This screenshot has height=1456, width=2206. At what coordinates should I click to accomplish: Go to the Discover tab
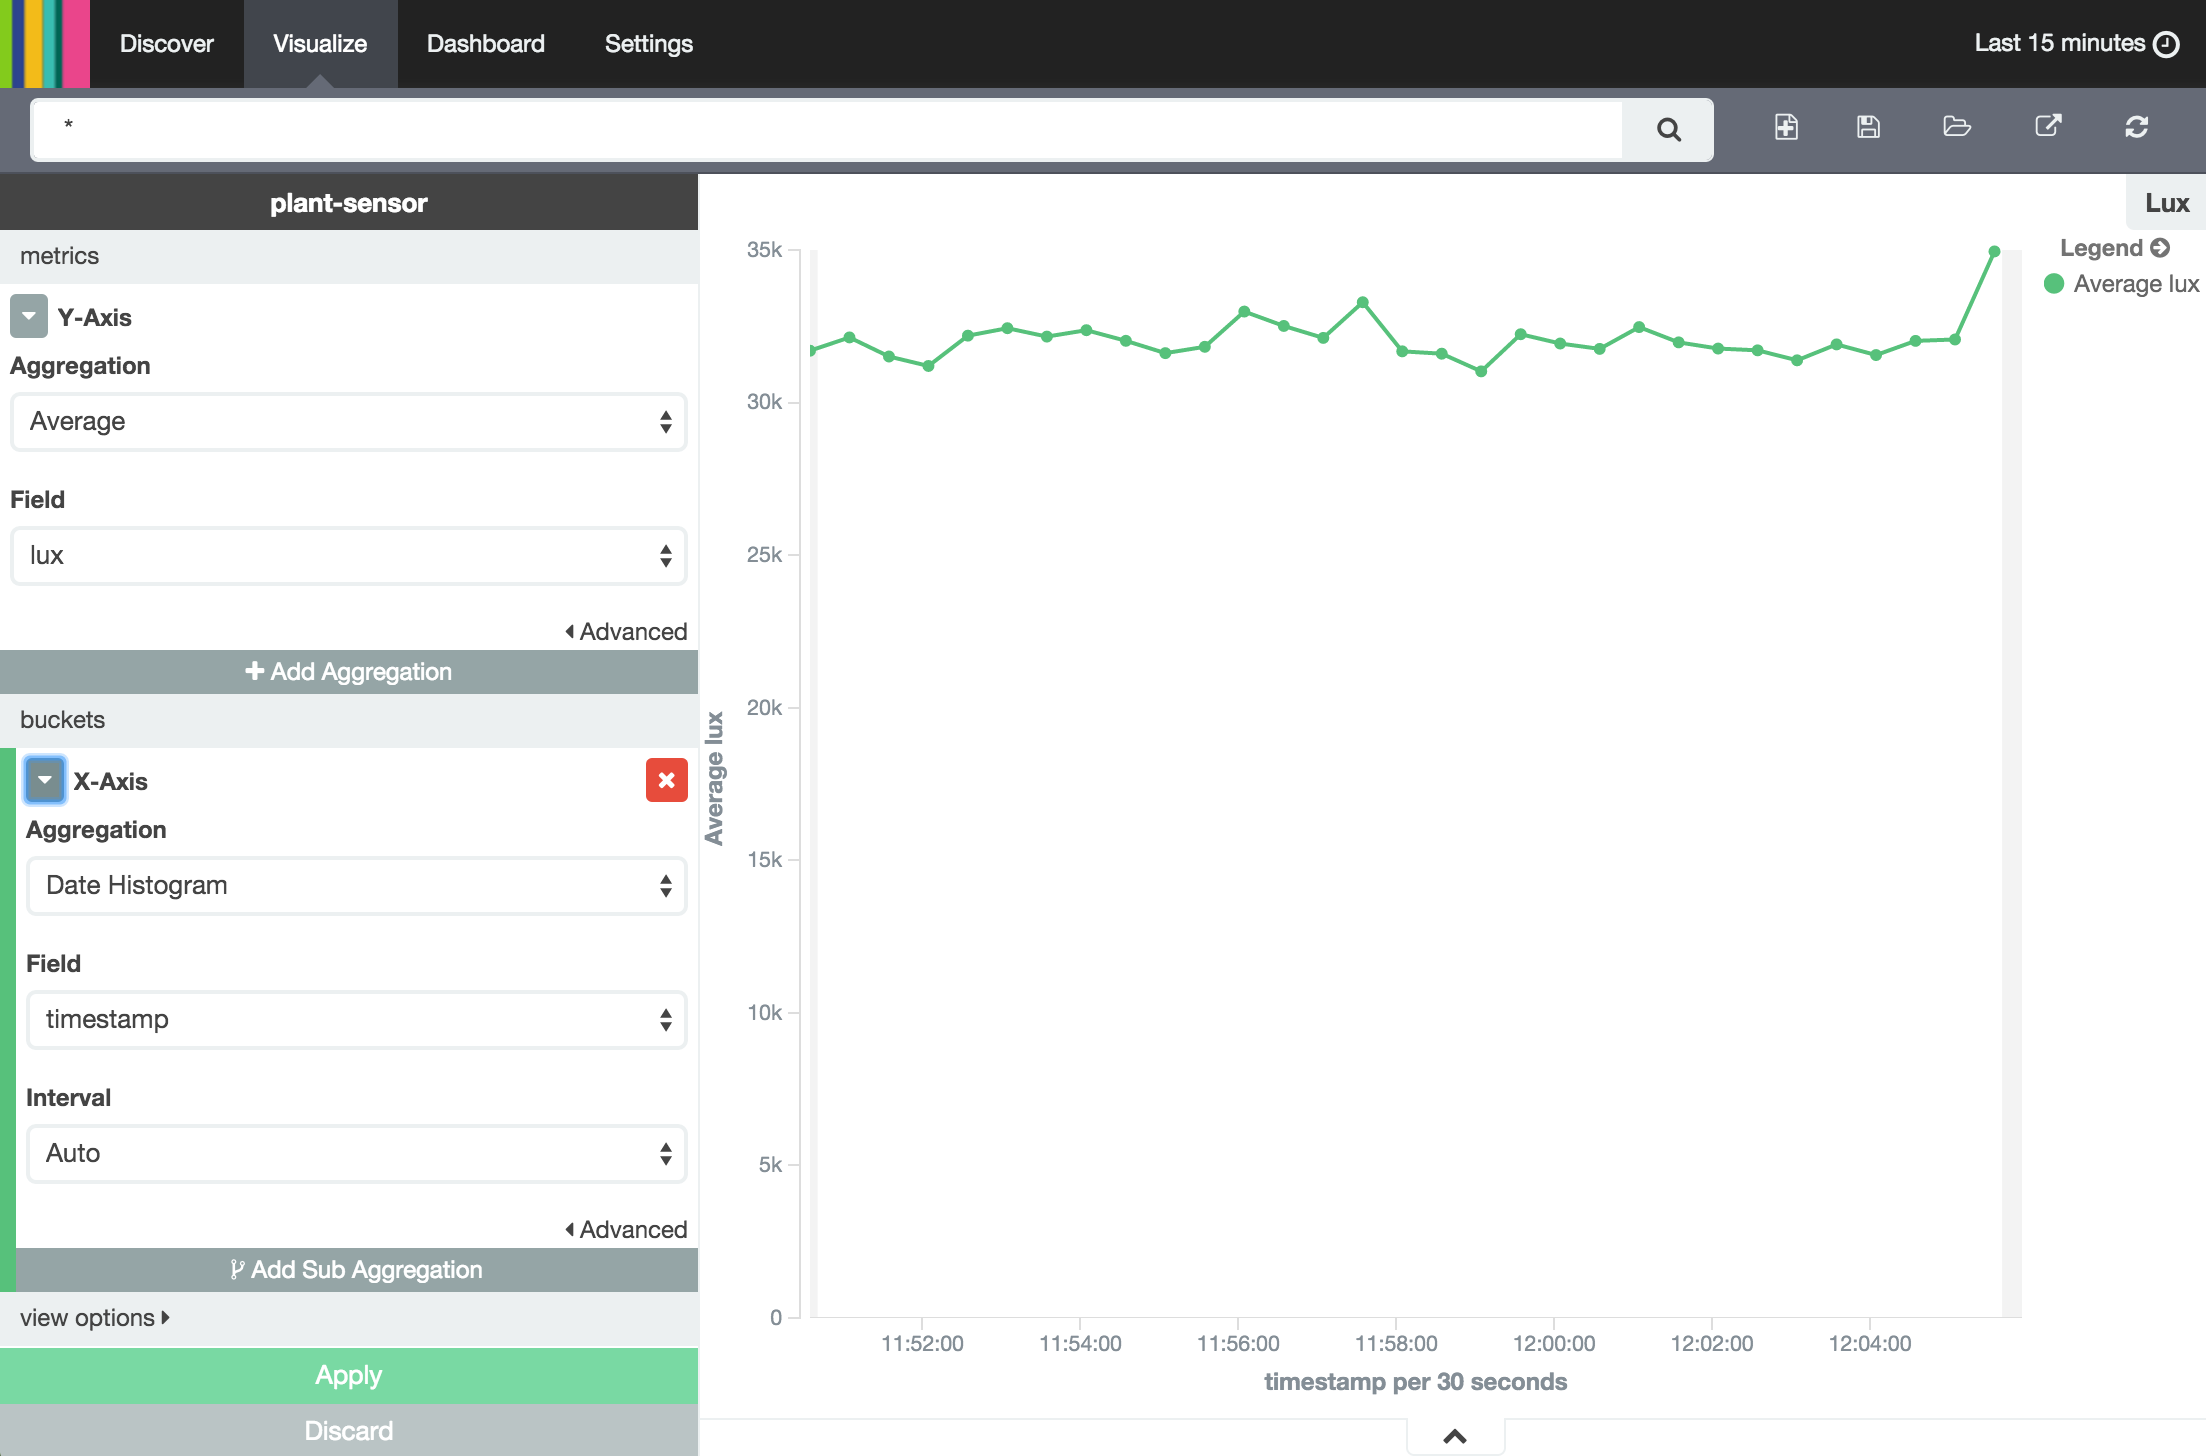(x=166, y=43)
